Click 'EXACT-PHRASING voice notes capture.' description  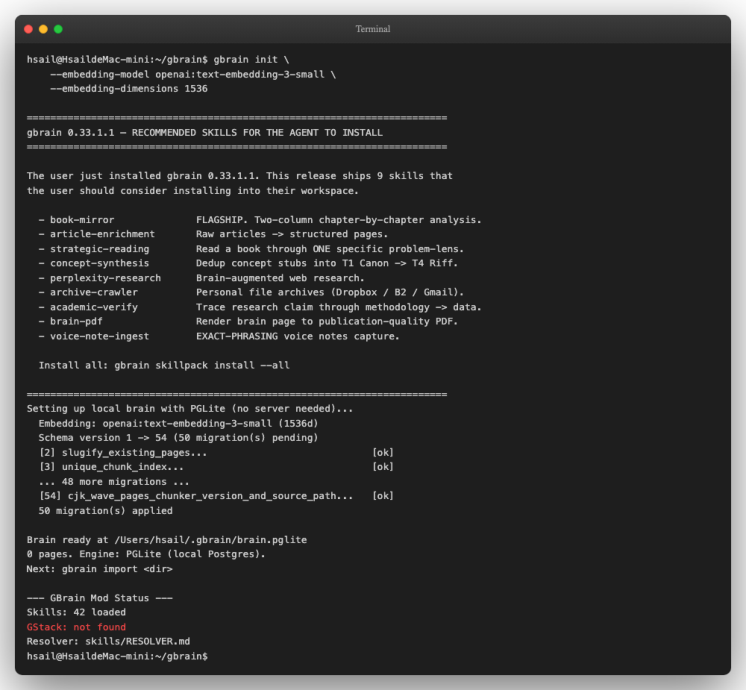click(297, 336)
